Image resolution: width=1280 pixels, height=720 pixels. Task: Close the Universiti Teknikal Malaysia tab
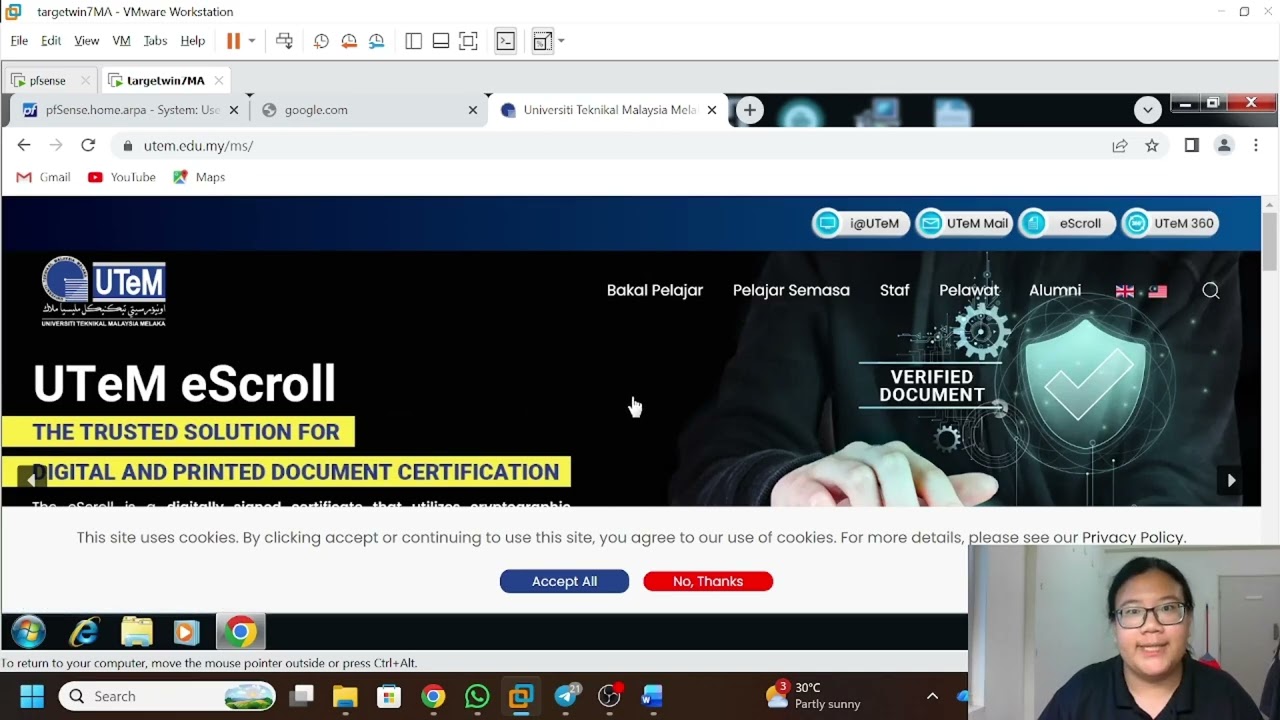(x=712, y=110)
